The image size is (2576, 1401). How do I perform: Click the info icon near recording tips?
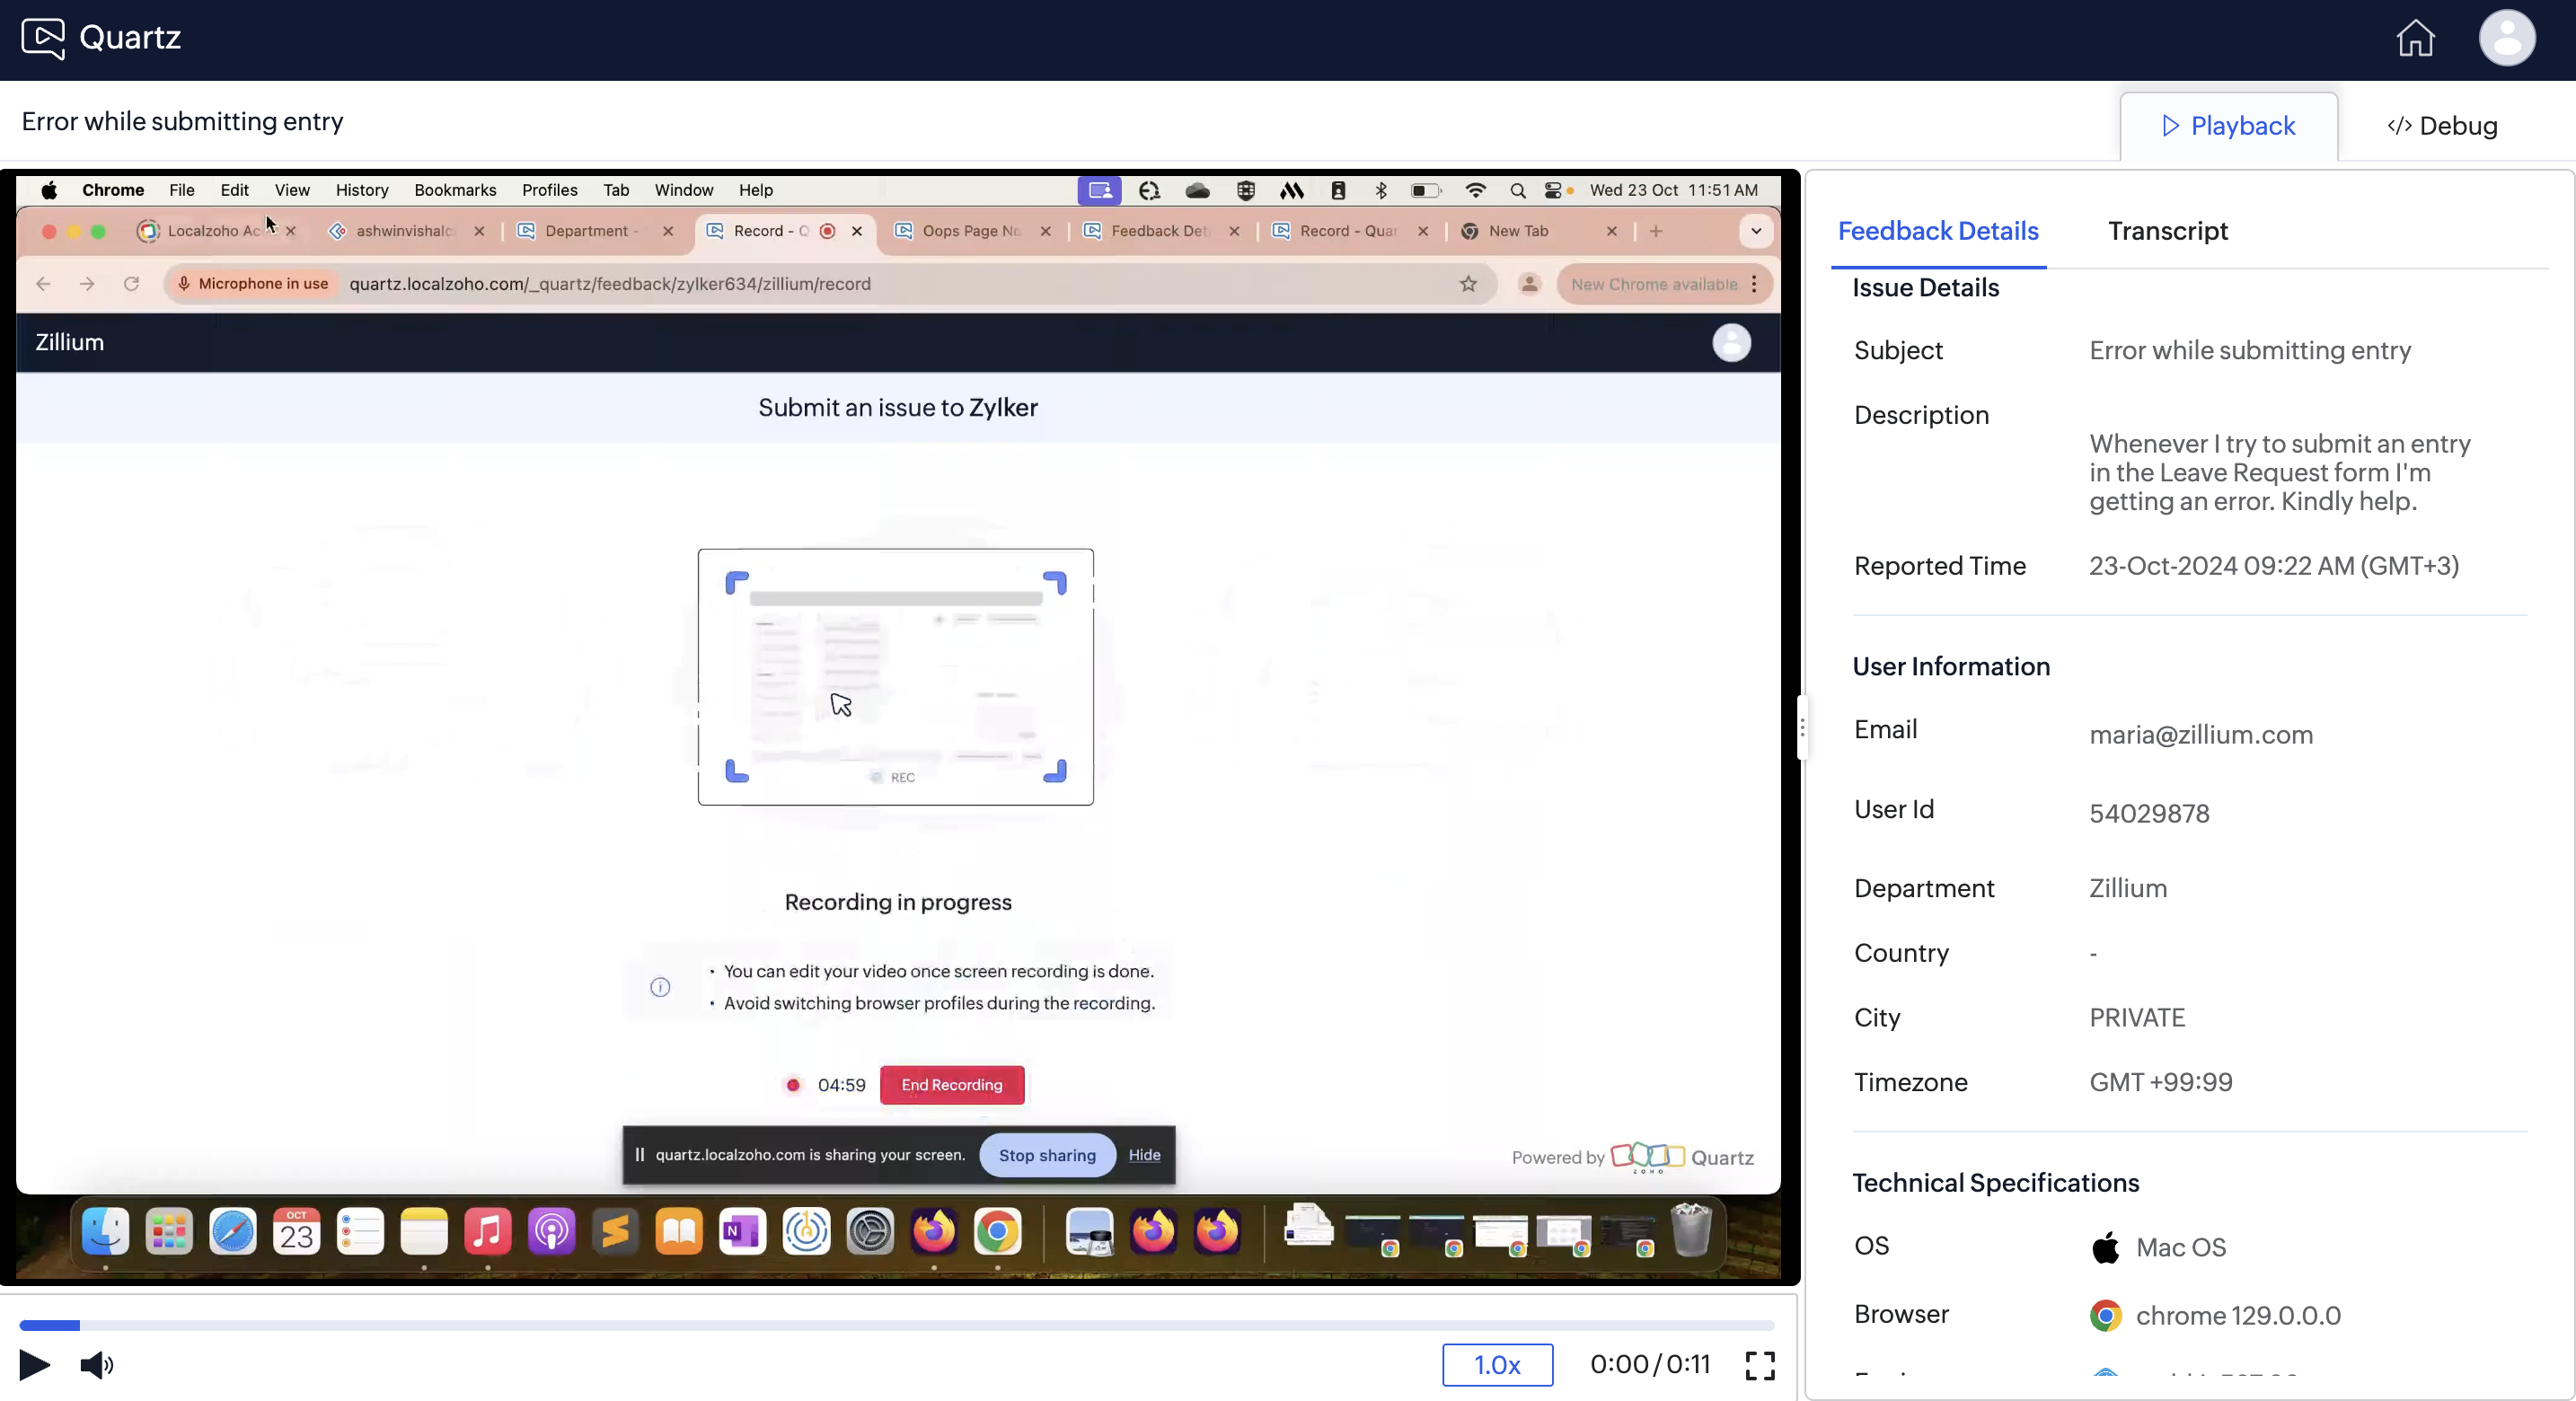click(x=660, y=987)
